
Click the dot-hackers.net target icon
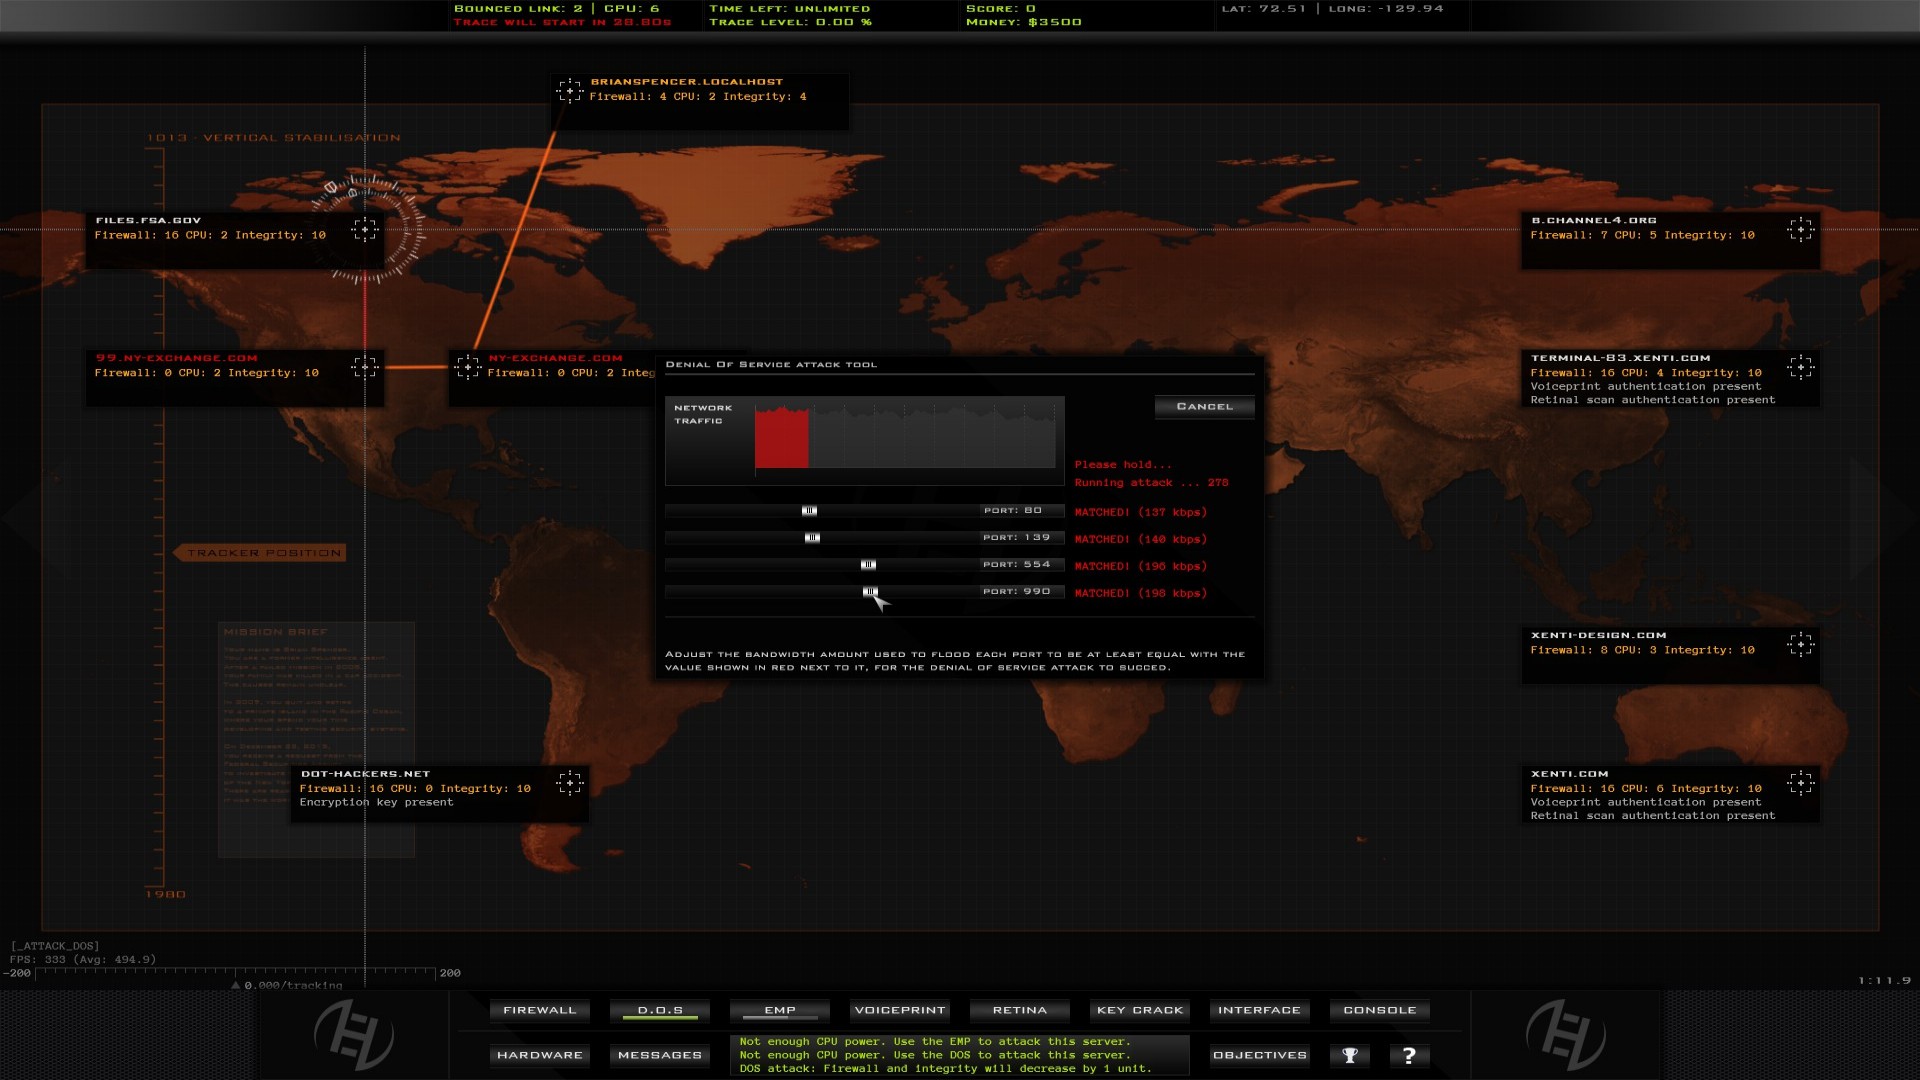coord(571,782)
